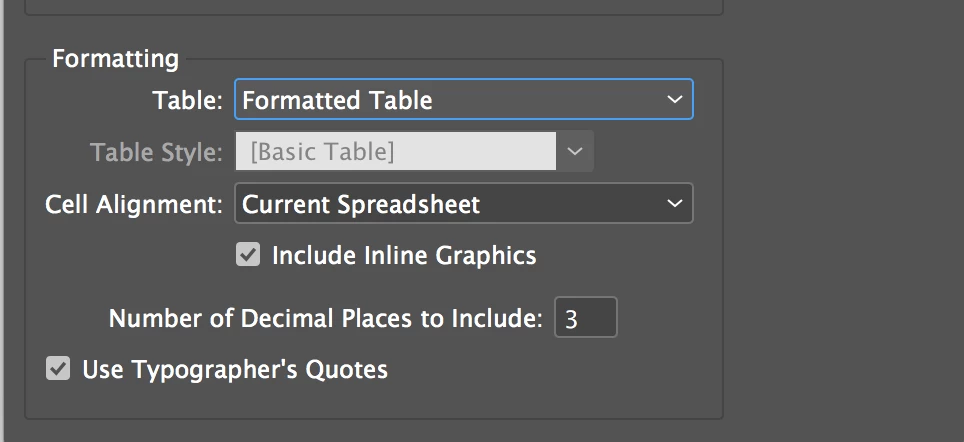The image size is (964, 442).
Task: Click the 'Formatting' group heading
Action: coord(115,59)
